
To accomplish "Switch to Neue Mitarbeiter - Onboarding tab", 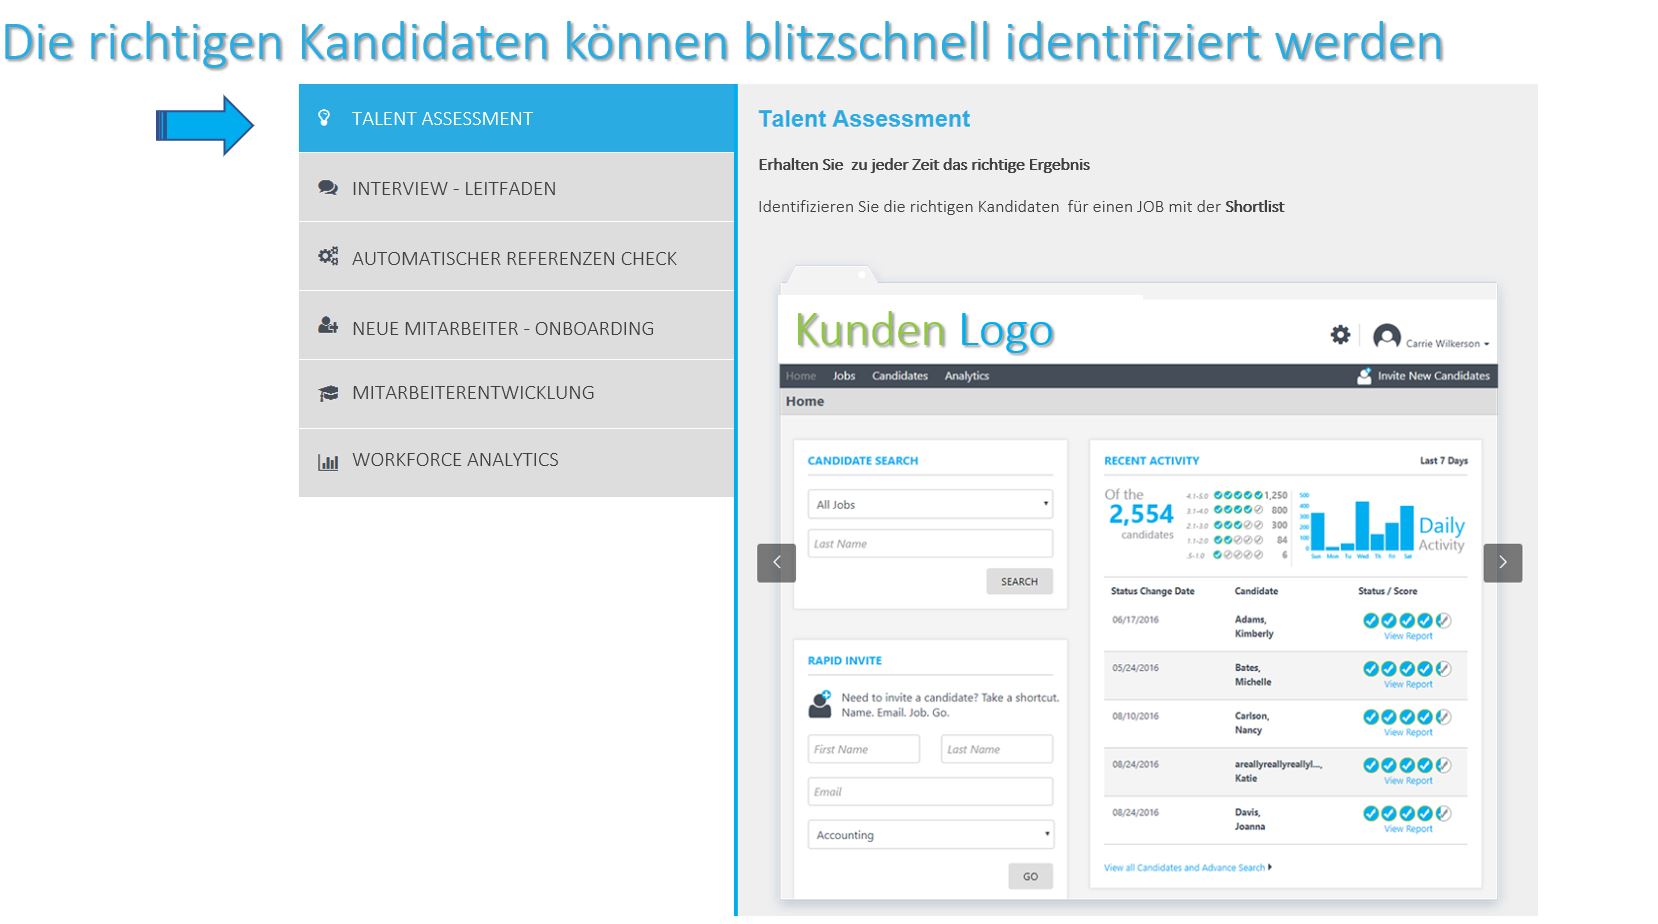I will click(517, 326).
